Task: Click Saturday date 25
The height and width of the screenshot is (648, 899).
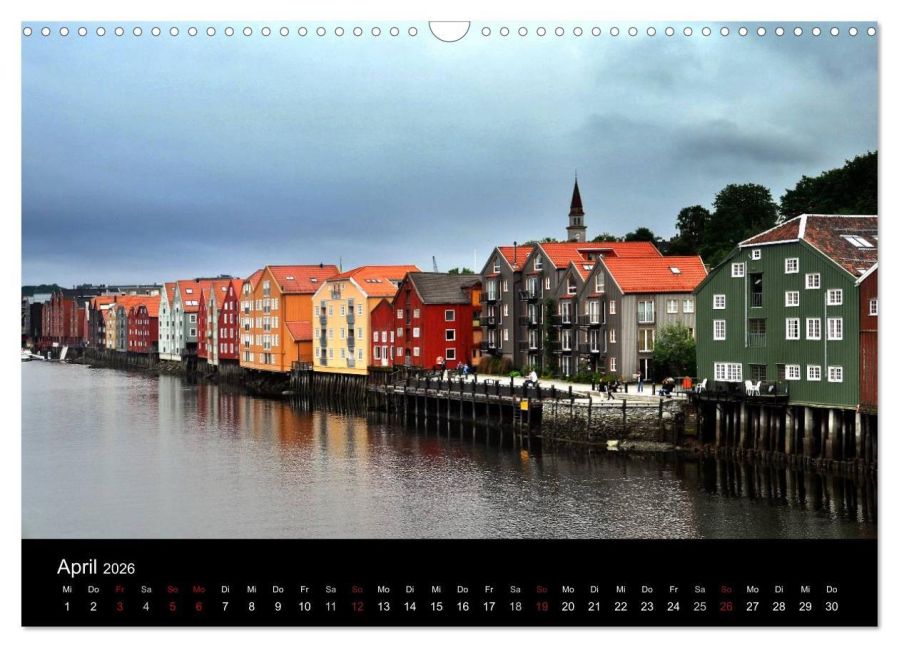Action: 700,606
